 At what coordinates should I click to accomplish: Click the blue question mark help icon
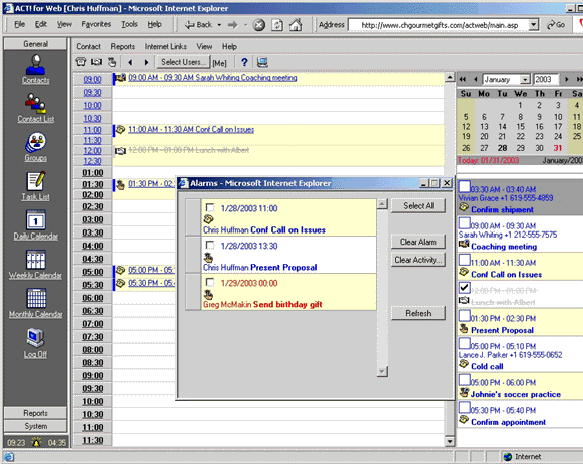[244, 62]
